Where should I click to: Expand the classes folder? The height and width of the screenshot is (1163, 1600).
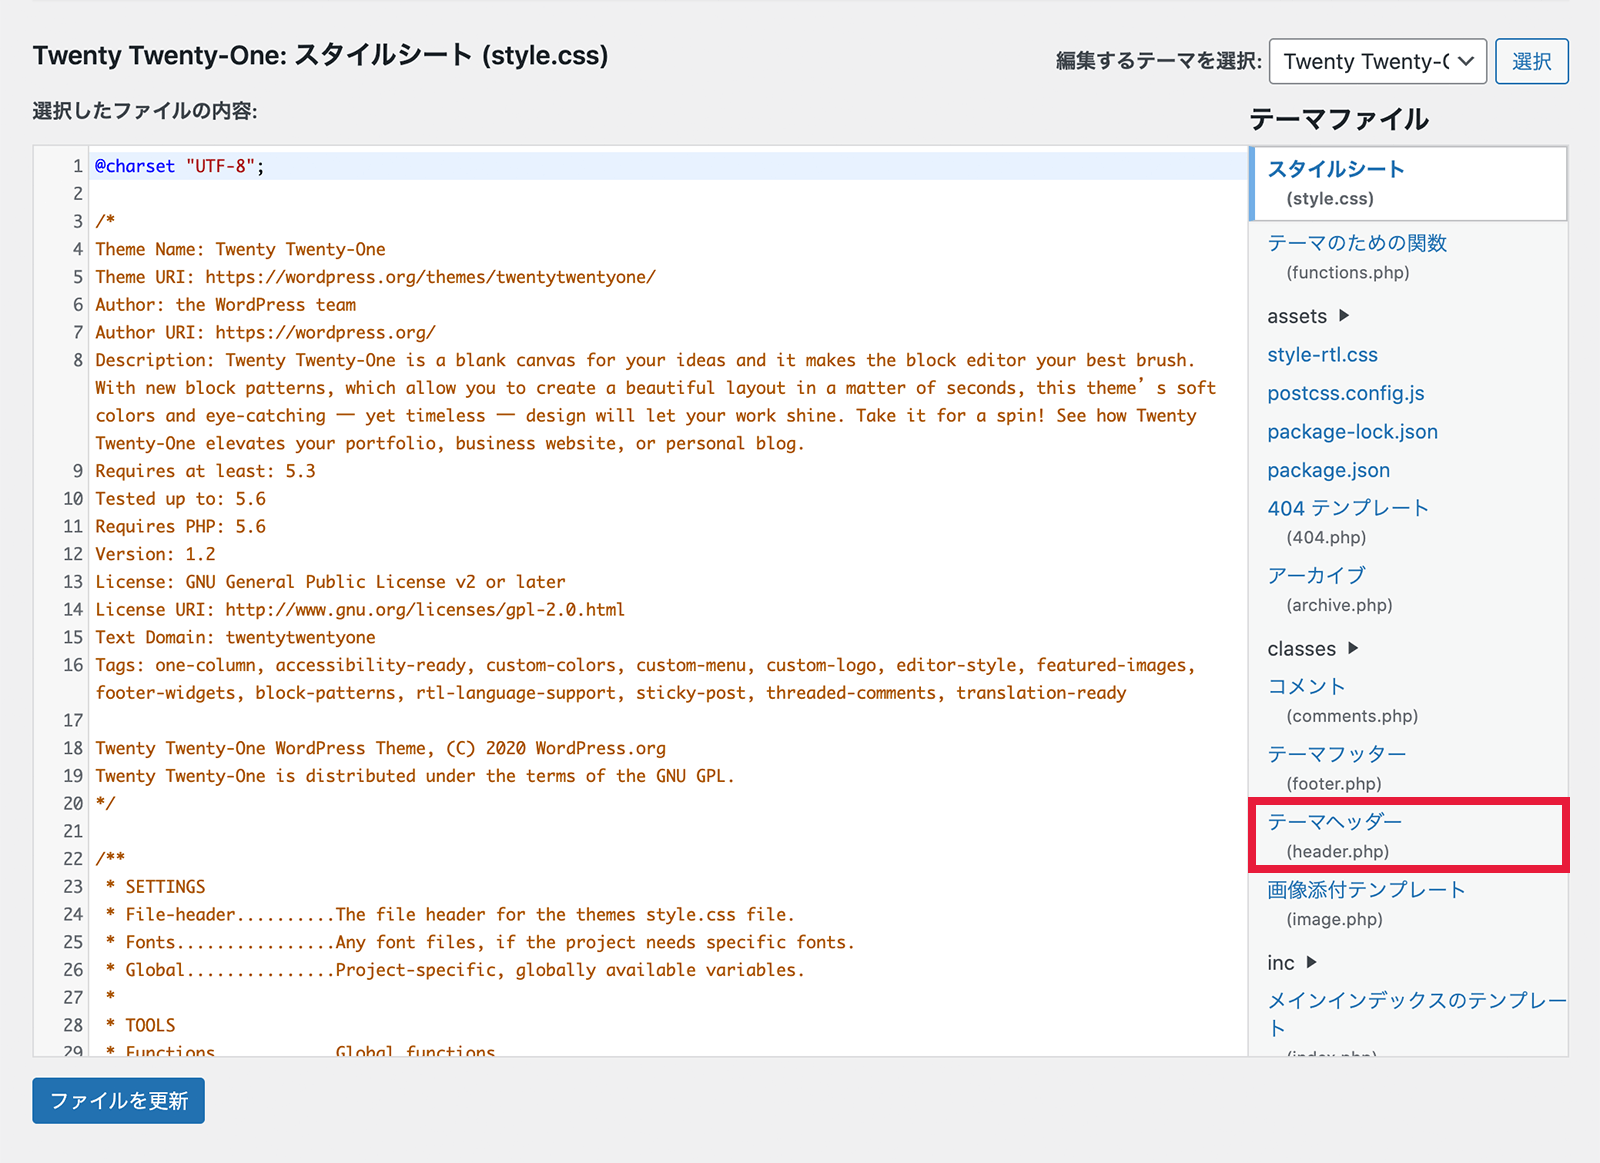[1313, 649]
